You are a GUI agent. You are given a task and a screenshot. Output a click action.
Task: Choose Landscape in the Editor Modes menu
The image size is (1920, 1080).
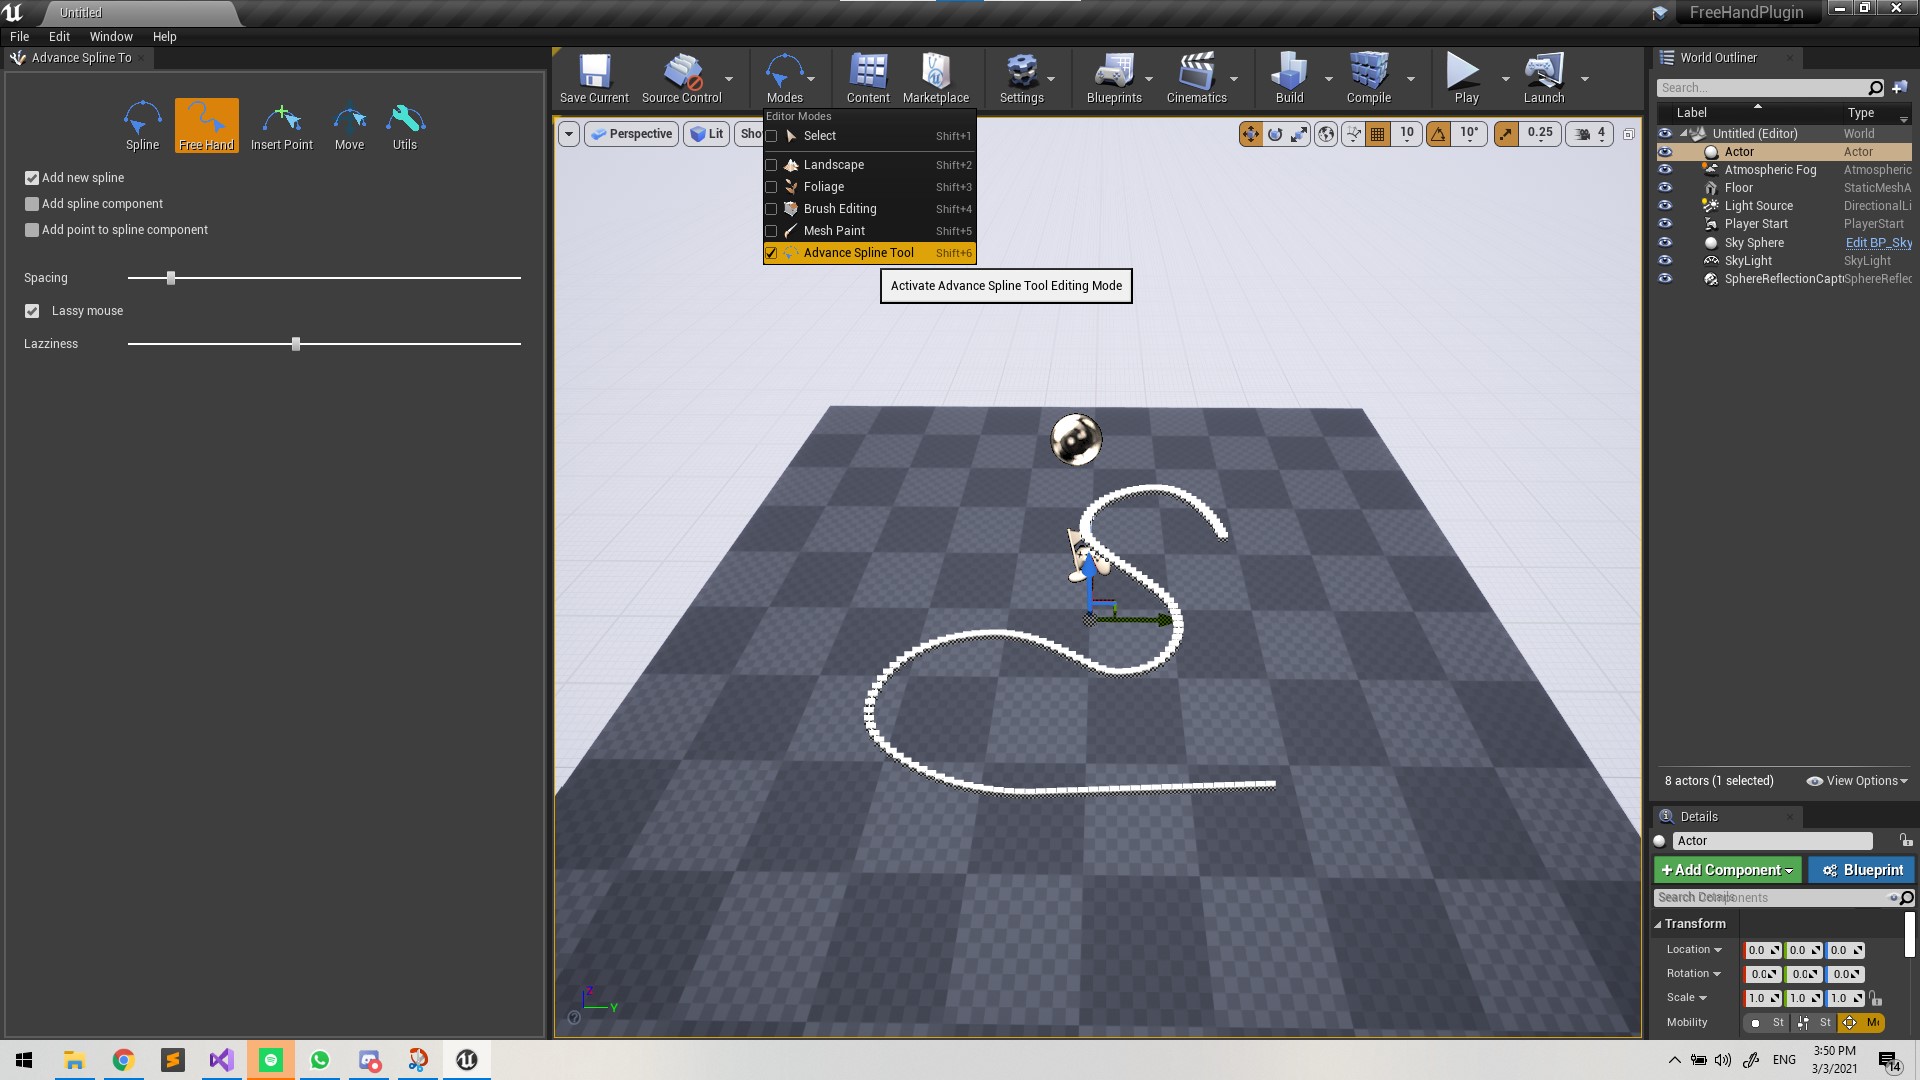(x=834, y=165)
